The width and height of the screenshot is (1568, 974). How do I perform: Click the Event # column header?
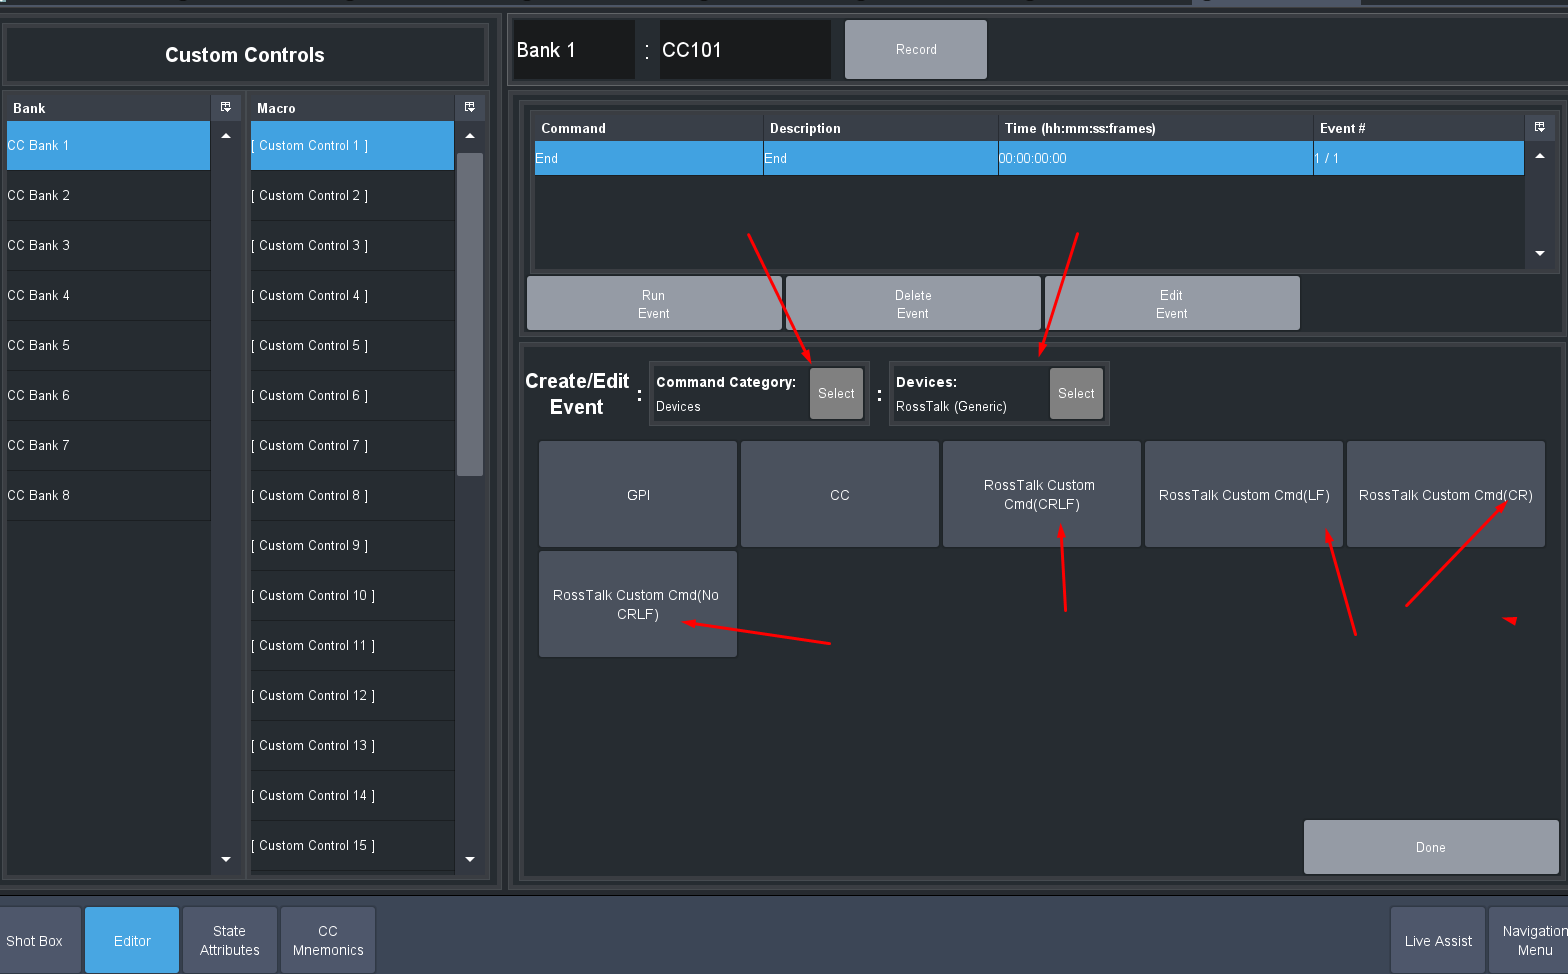pos(1419,128)
